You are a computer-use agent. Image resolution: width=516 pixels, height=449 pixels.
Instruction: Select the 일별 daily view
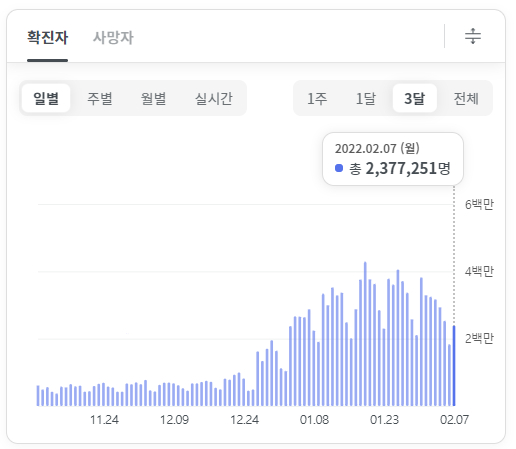46,98
